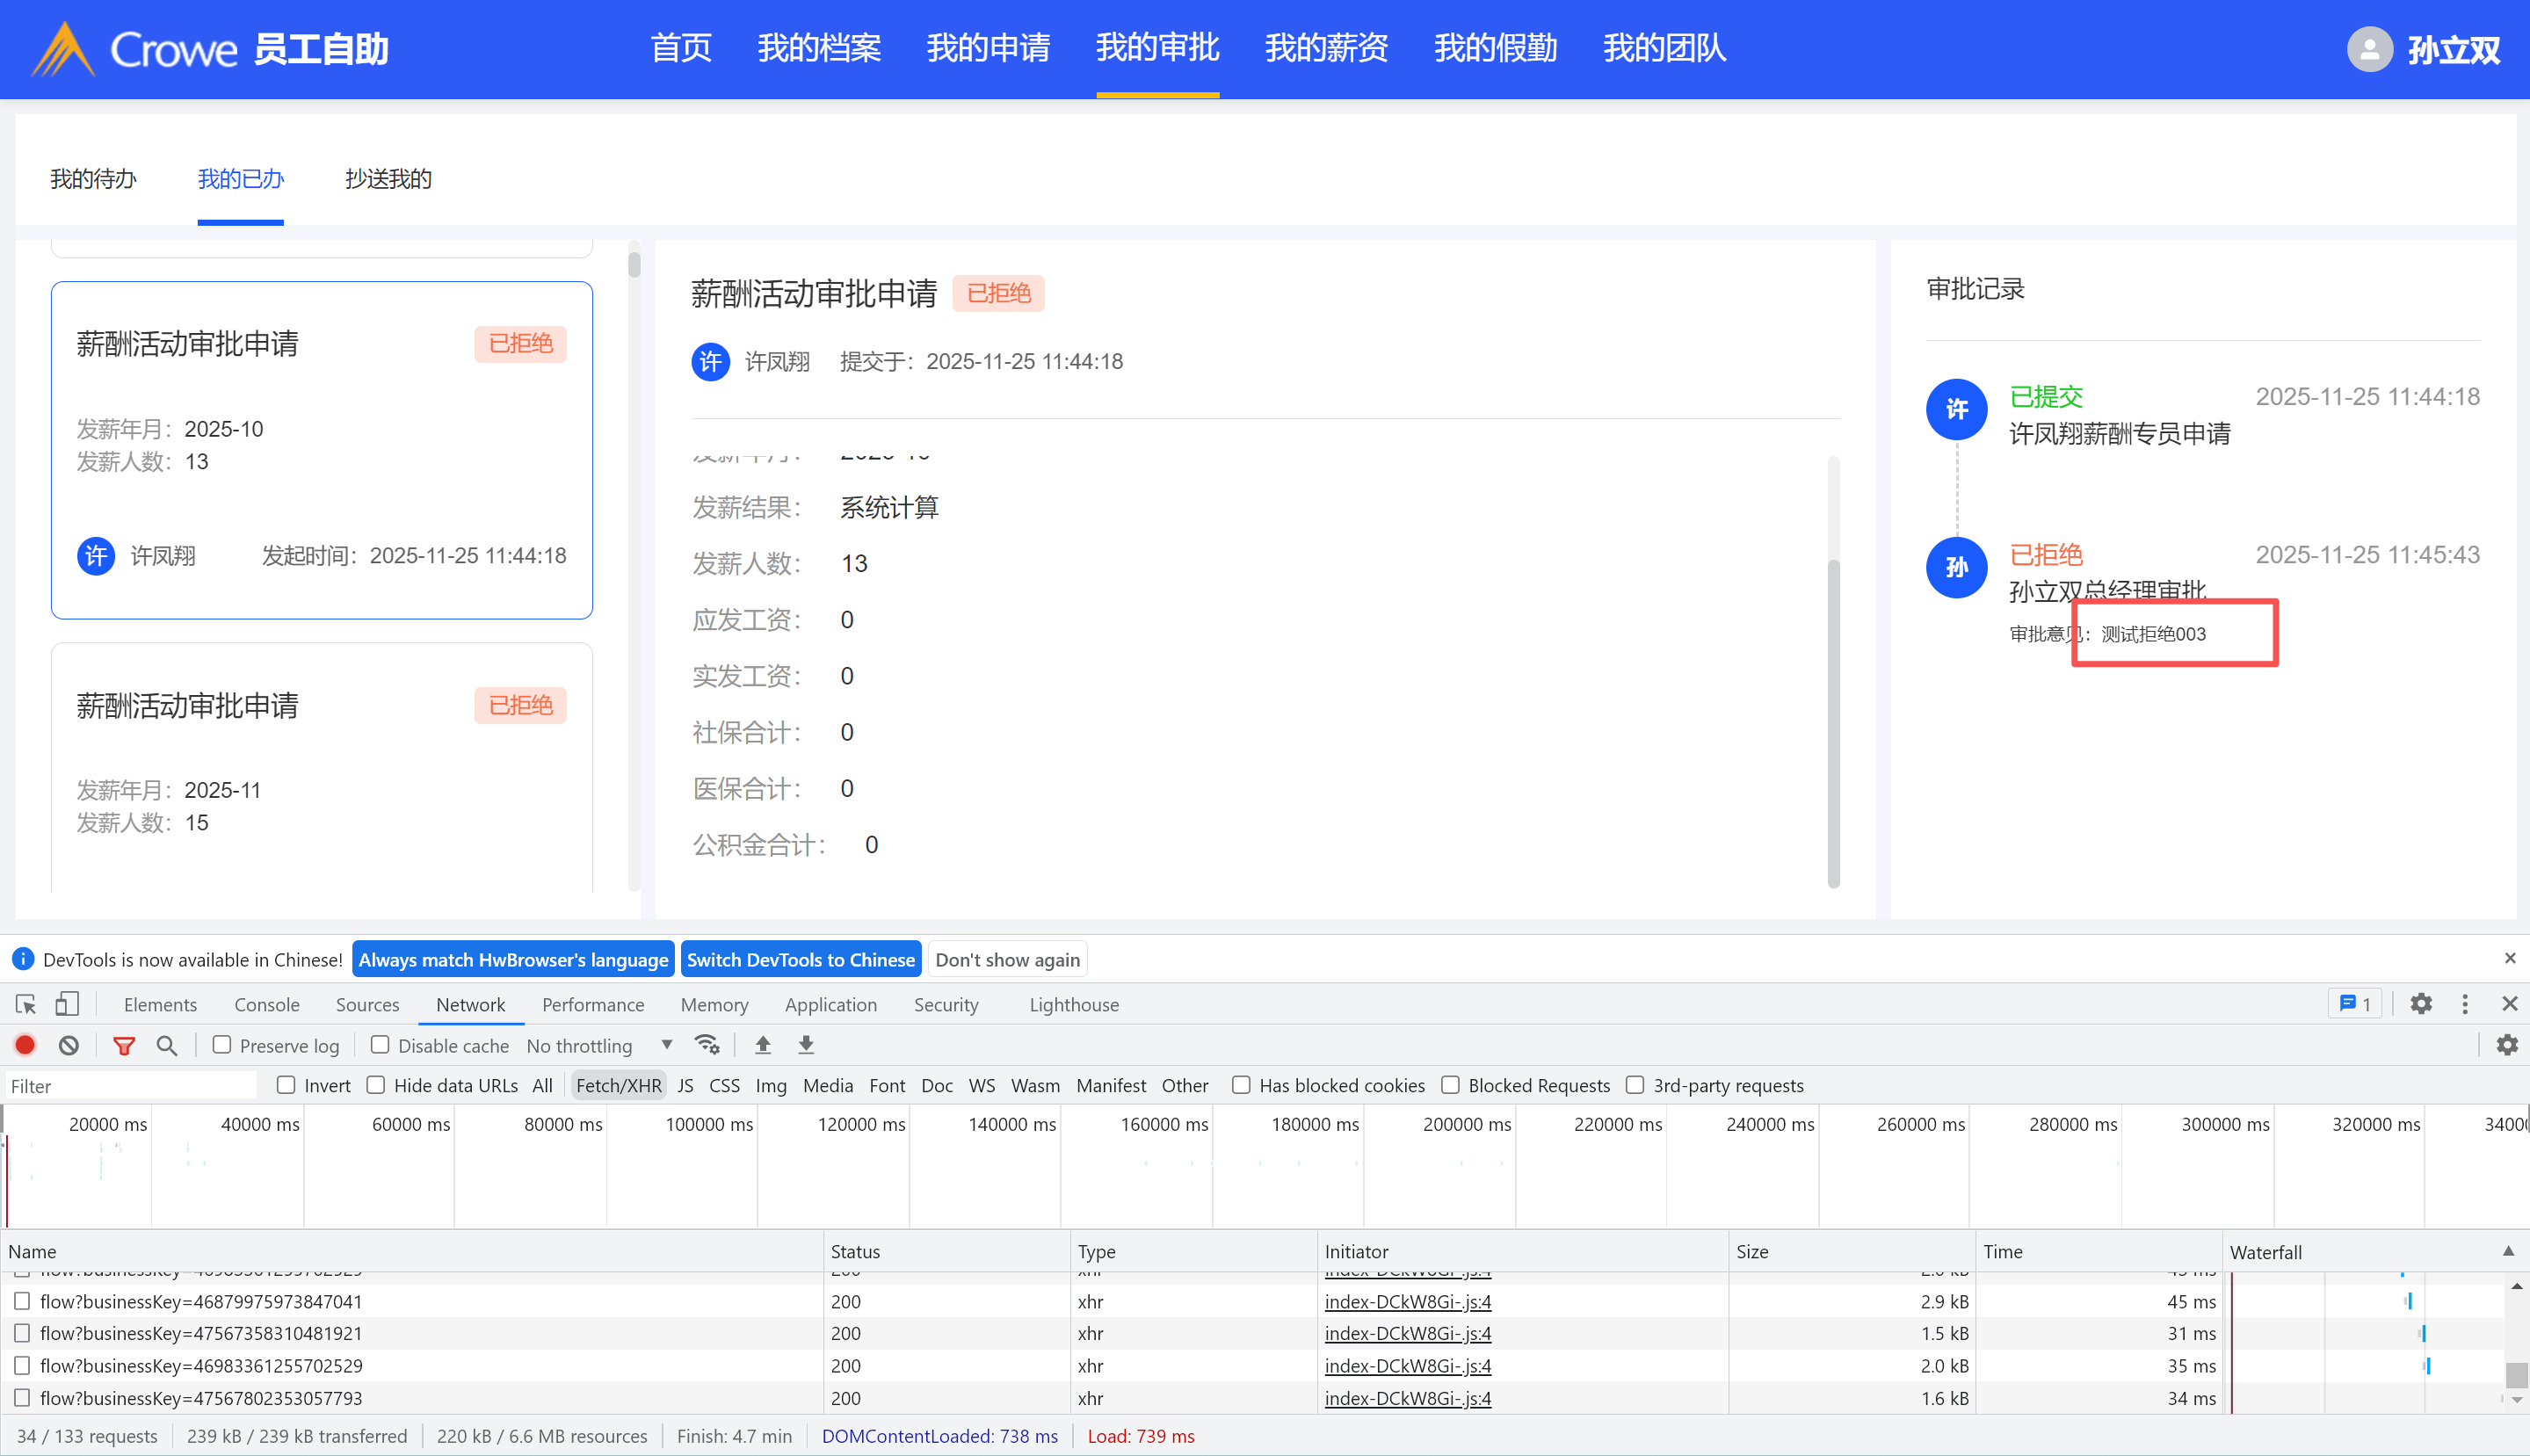Enable the Disable cache checkbox

pyautogui.click(x=380, y=1045)
